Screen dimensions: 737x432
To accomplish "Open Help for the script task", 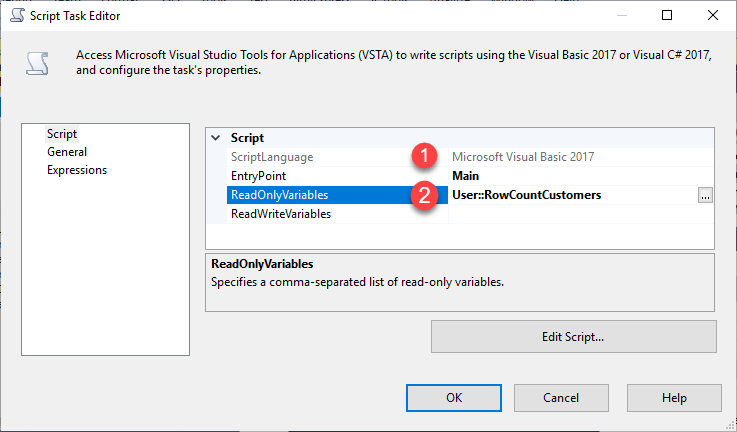I will [674, 397].
